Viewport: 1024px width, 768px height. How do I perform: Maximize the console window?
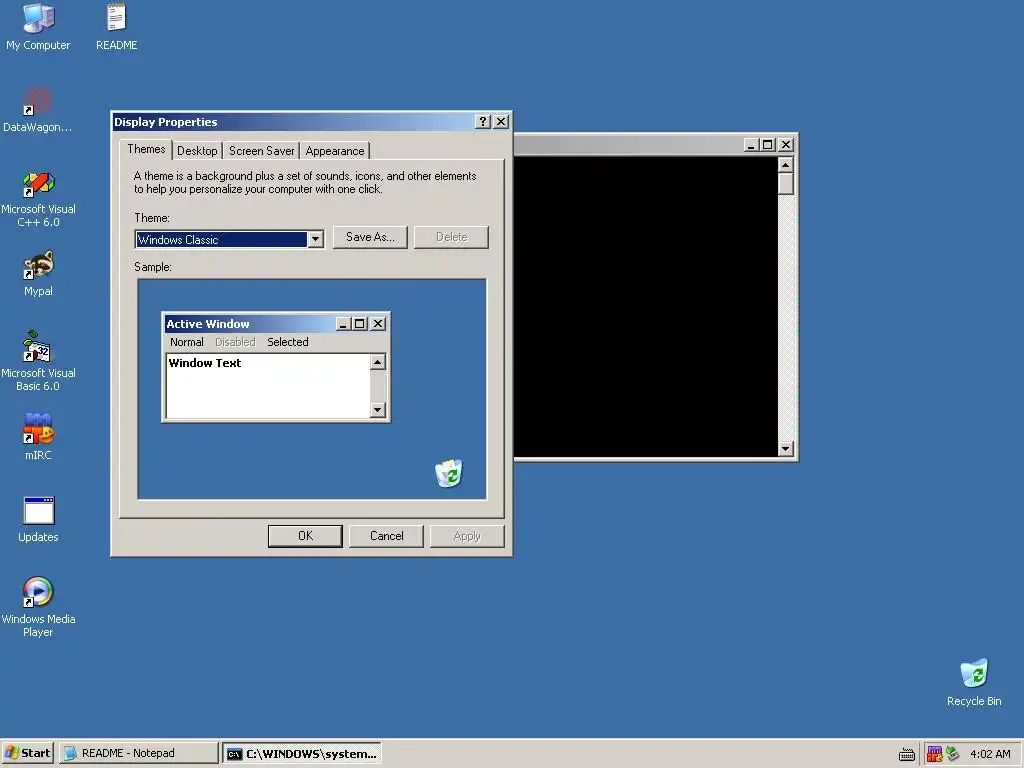click(768, 145)
